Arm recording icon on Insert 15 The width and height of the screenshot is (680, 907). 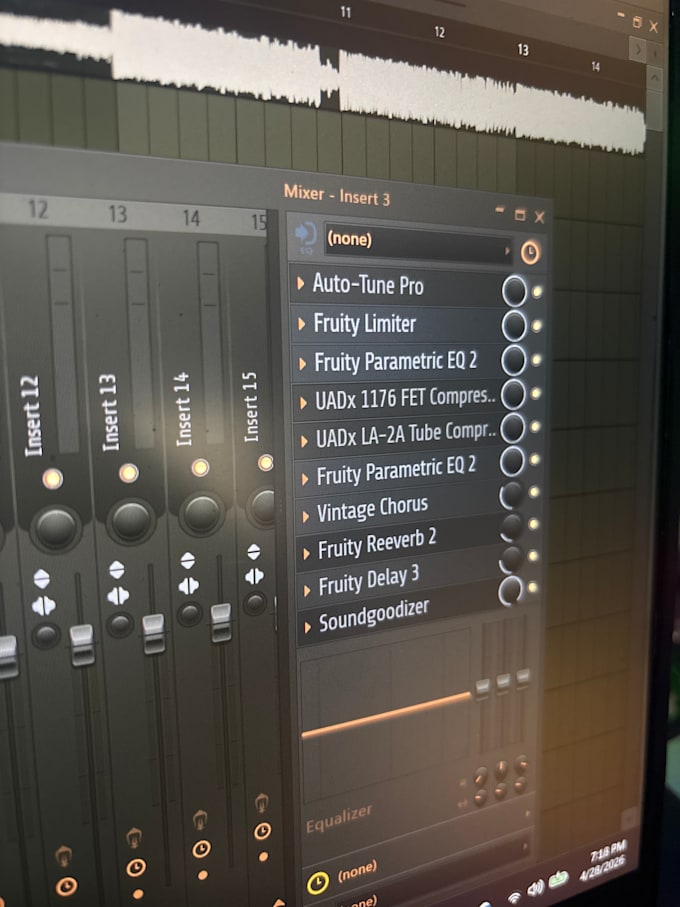click(261, 802)
